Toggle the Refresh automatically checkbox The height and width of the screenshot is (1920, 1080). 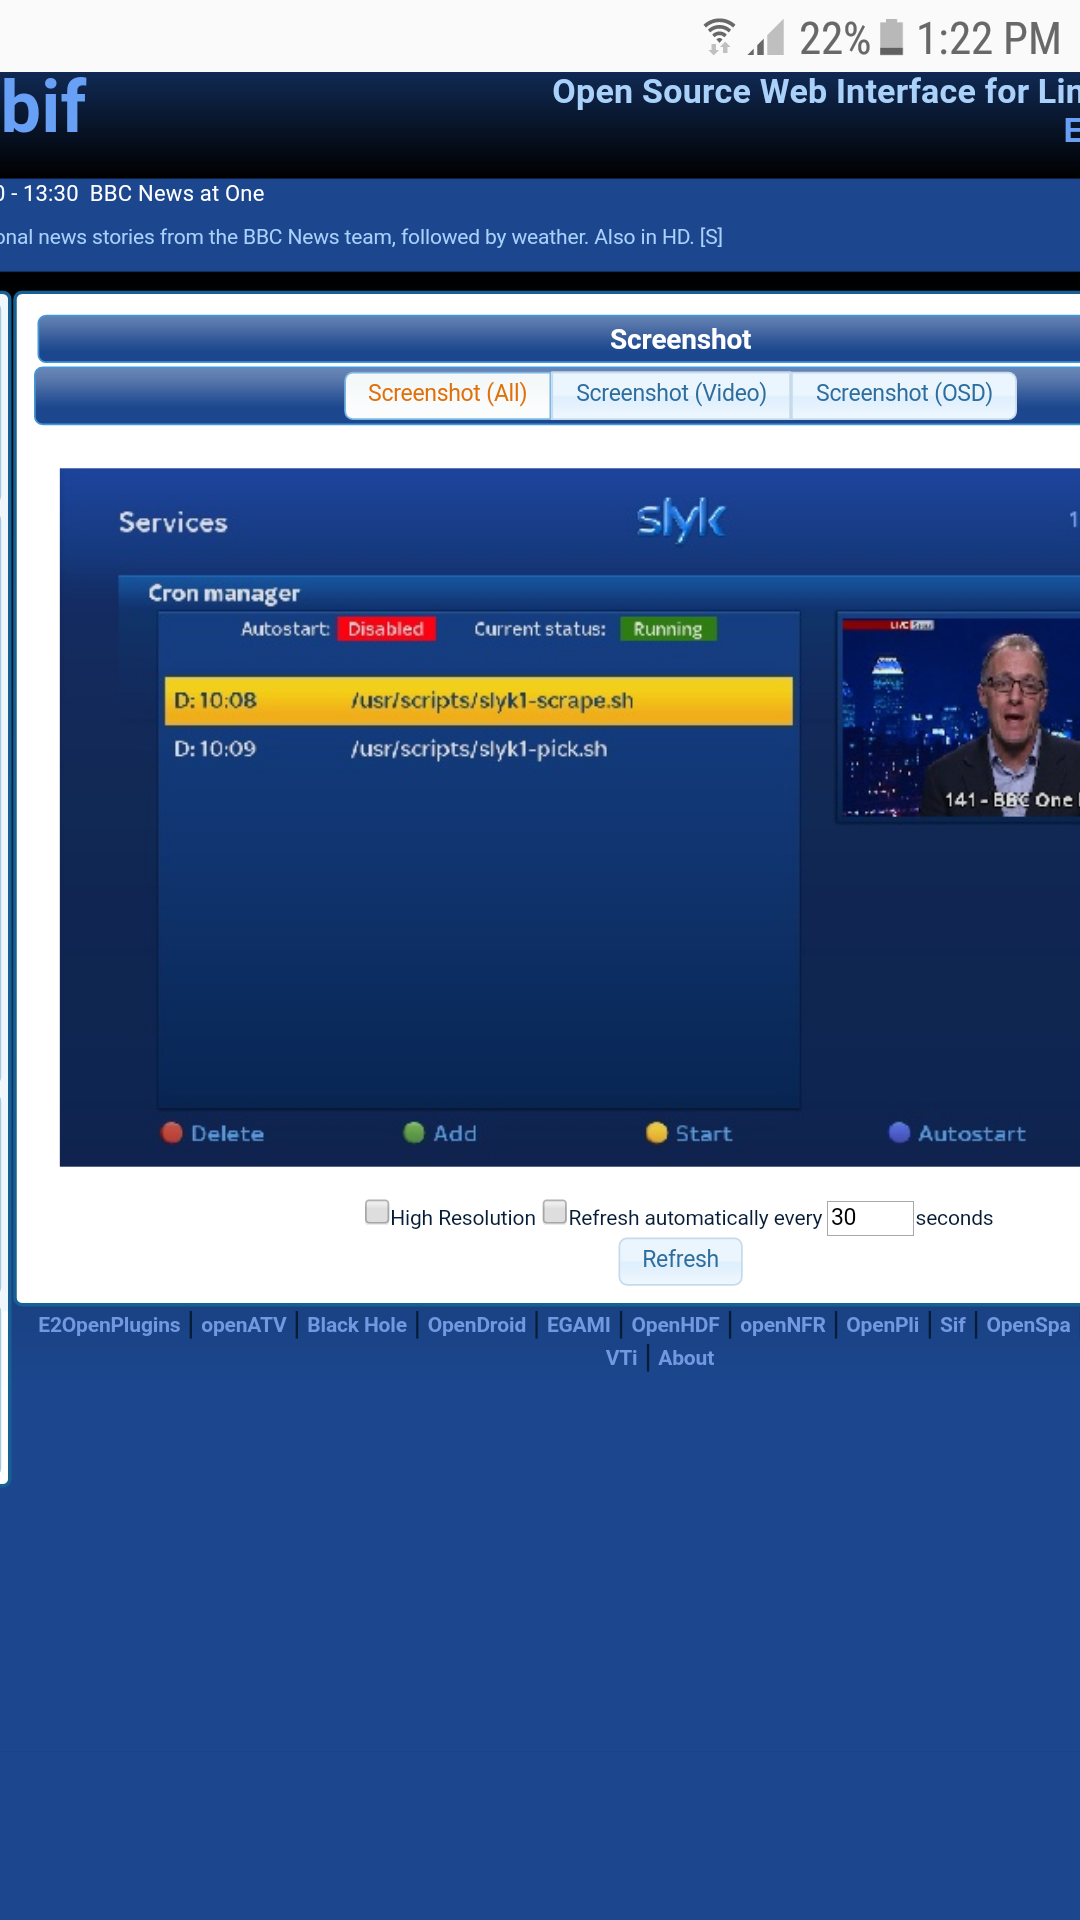point(555,1212)
